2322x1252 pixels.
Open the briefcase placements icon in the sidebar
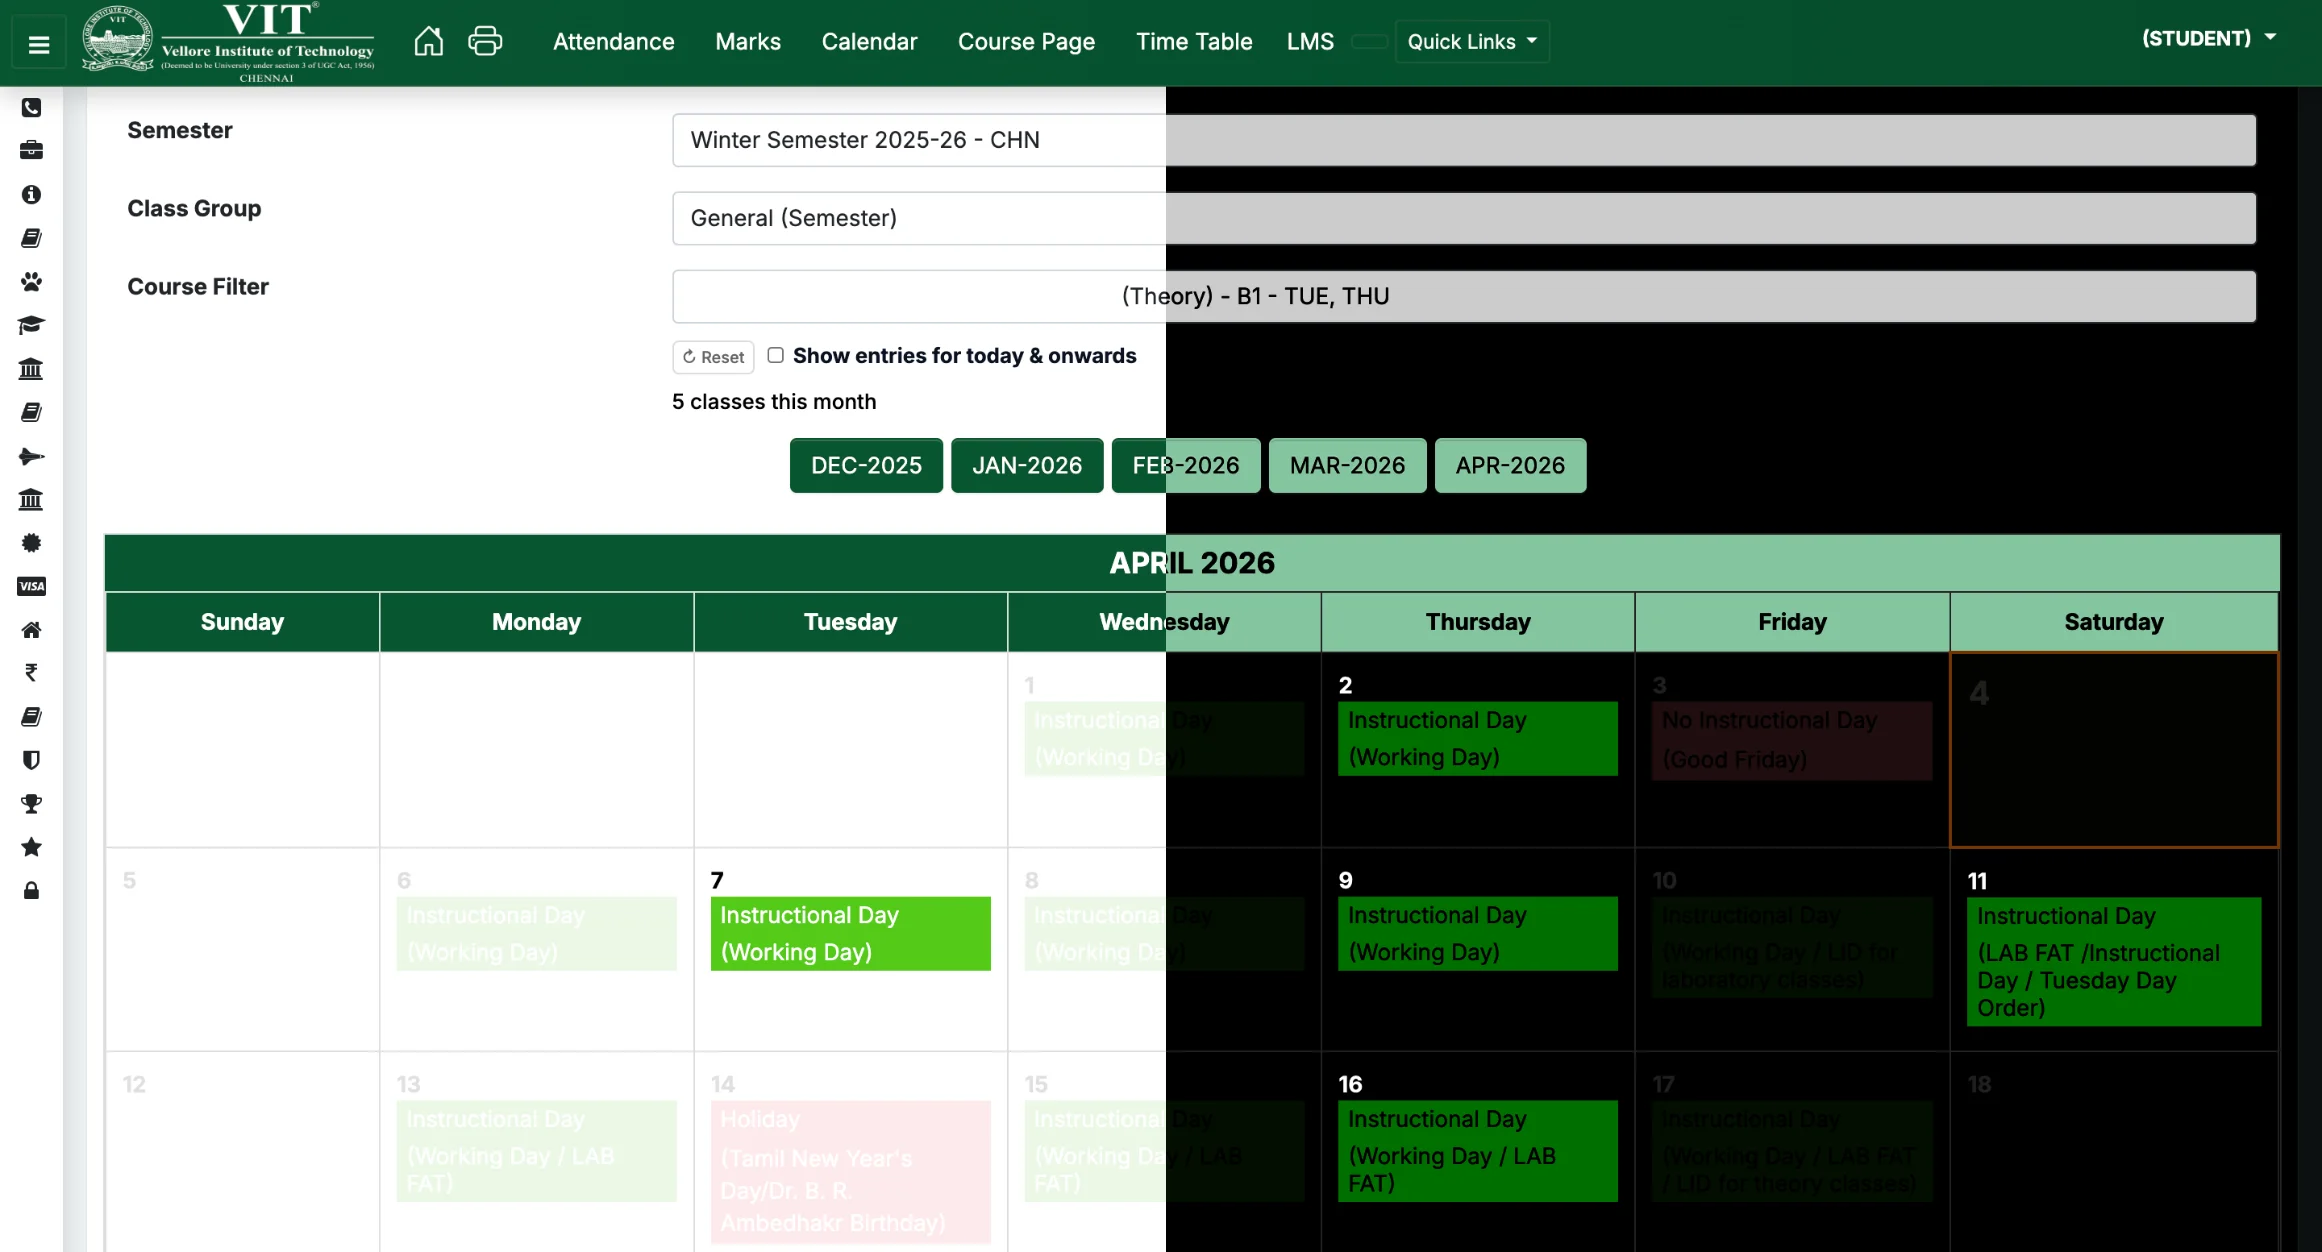31,150
